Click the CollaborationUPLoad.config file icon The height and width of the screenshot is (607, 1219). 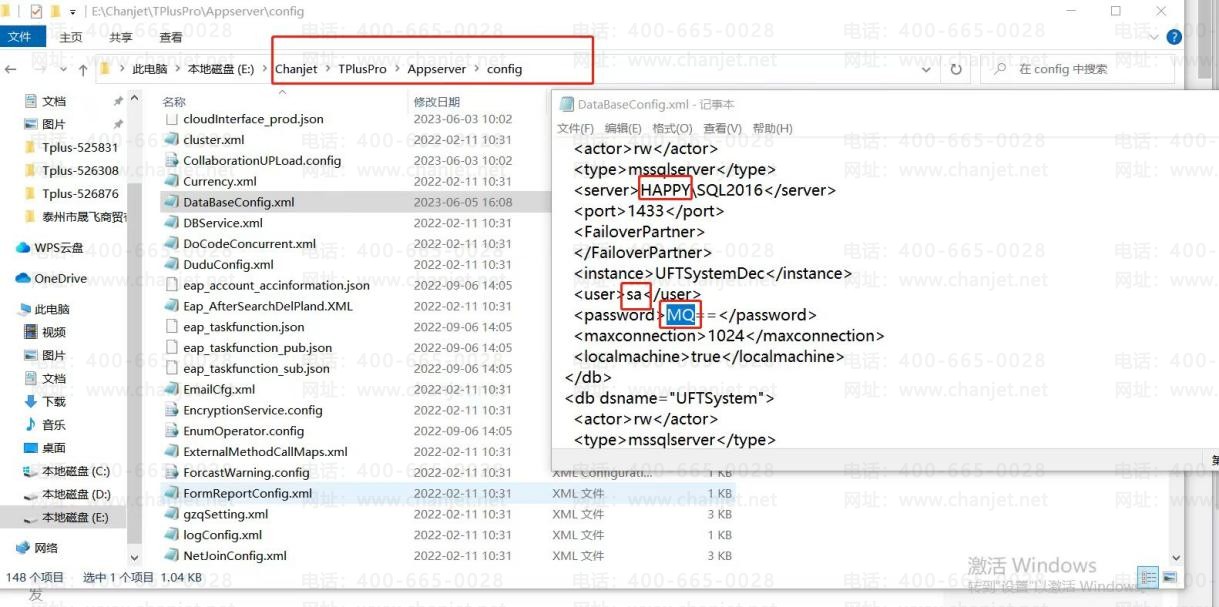point(170,160)
